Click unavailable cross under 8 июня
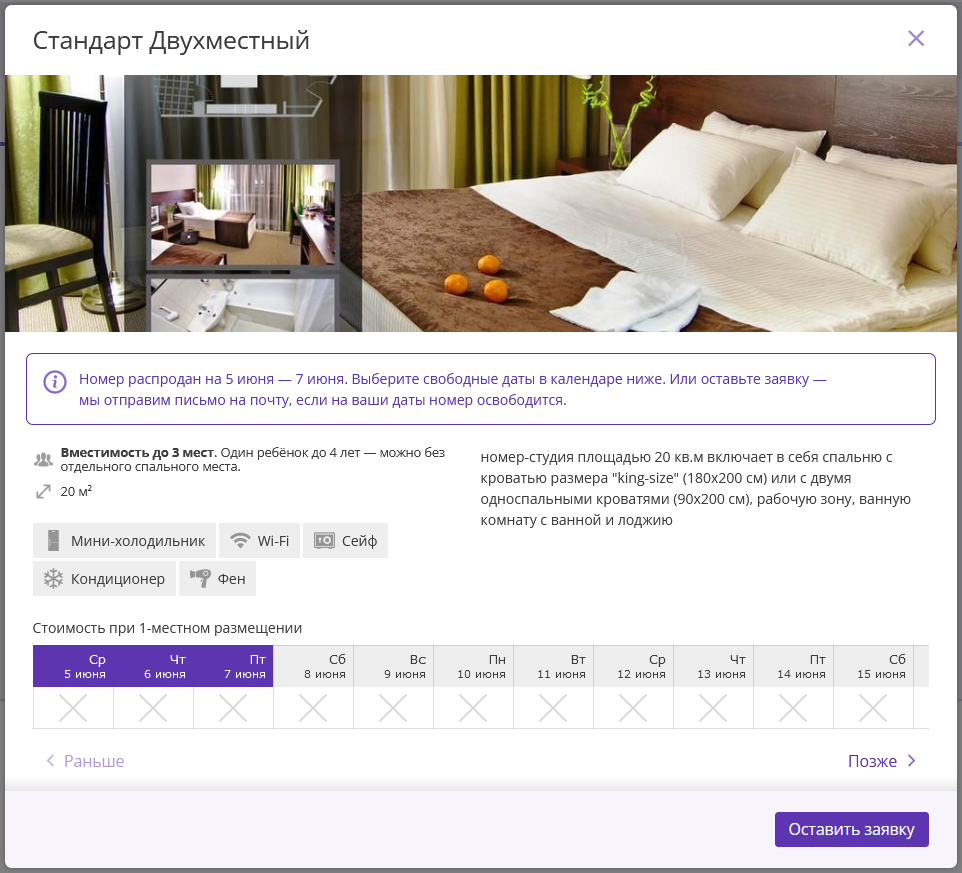This screenshot has width=962, height=873. tap(313, 708)
